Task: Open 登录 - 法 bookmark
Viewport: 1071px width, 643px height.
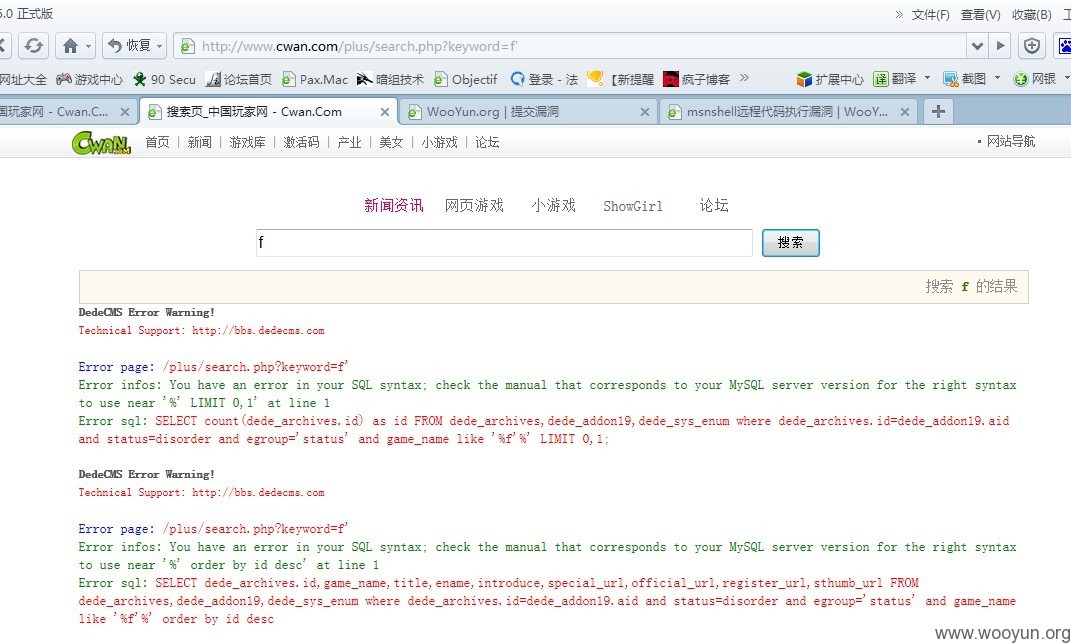Action: point(544,79)
